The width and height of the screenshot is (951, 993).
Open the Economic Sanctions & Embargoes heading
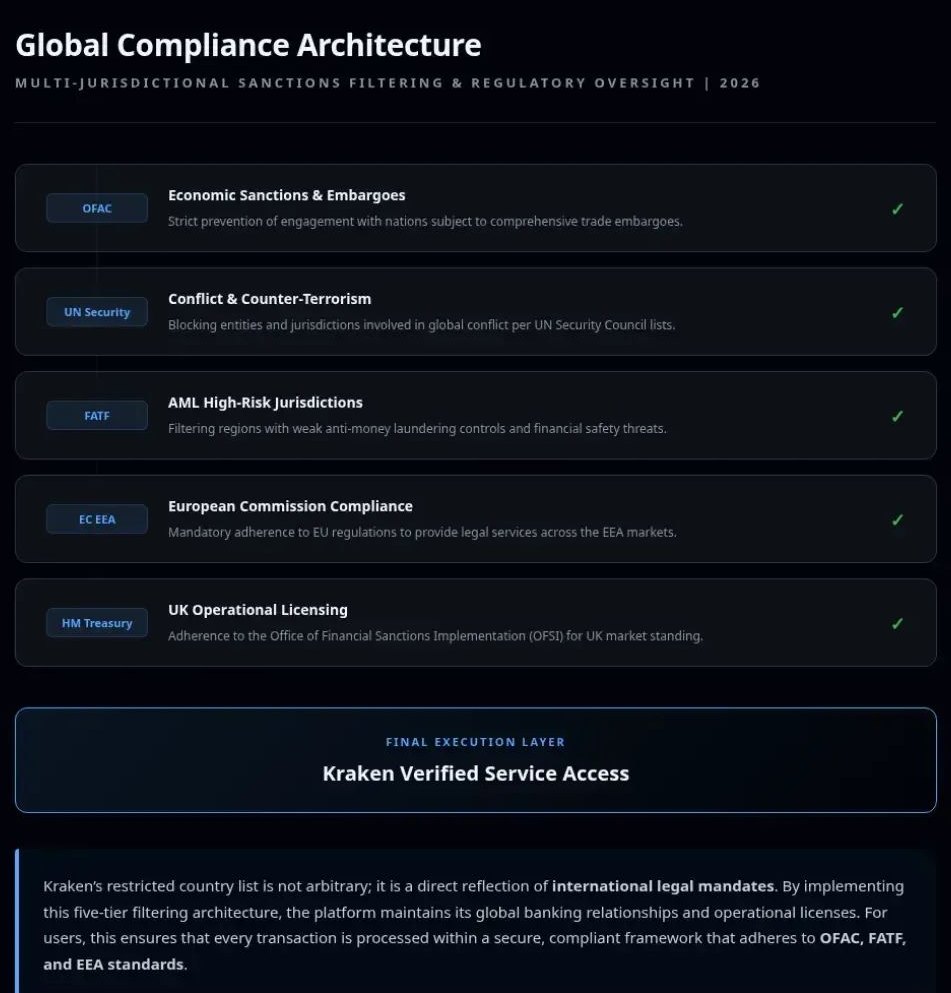point(287,195)
